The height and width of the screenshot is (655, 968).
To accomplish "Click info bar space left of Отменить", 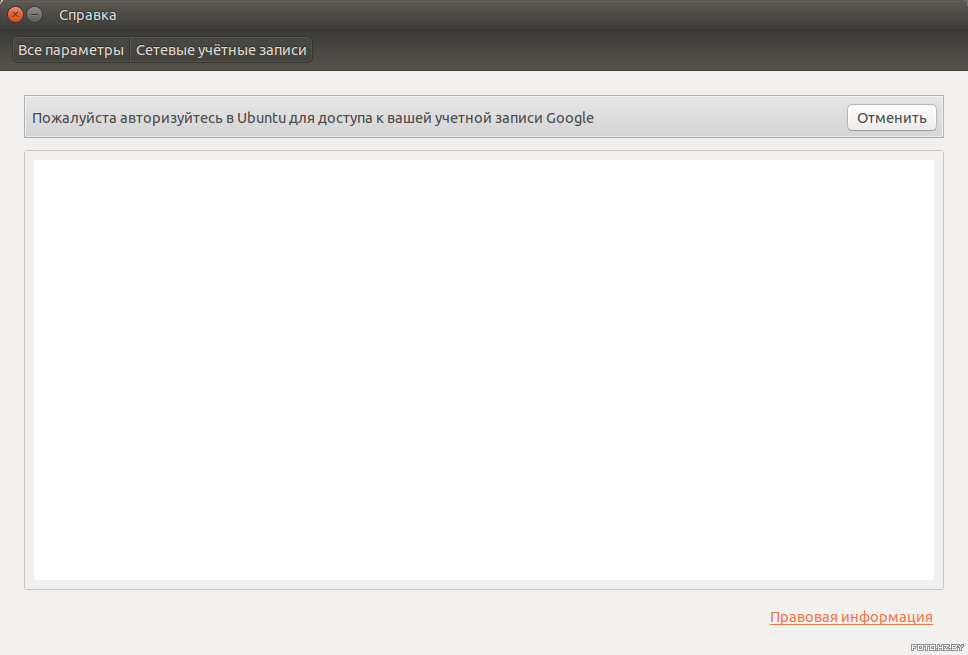I will click(x=719, y=117).
